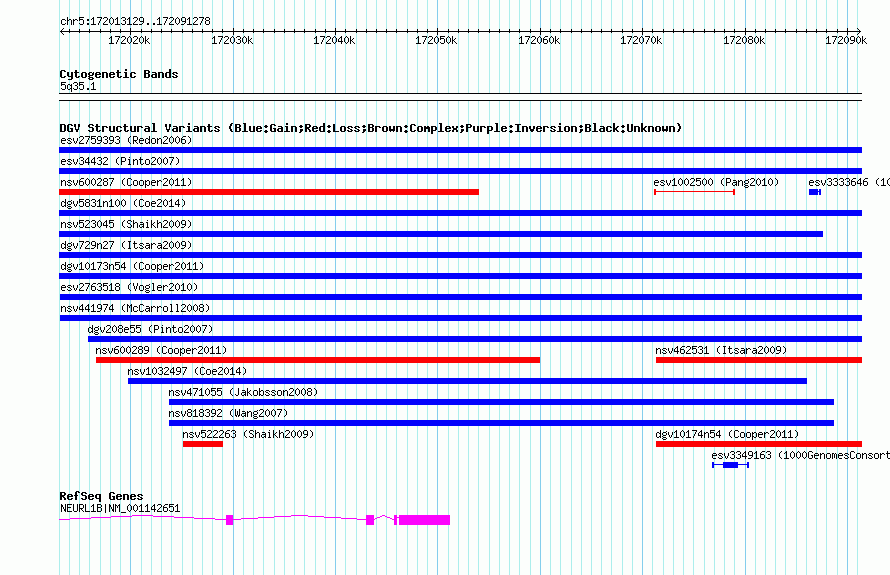This screenshot has width=890, height=575.
Task: Select the 5q35.1 cytogenetic band label
Action: tap(78, 86)
